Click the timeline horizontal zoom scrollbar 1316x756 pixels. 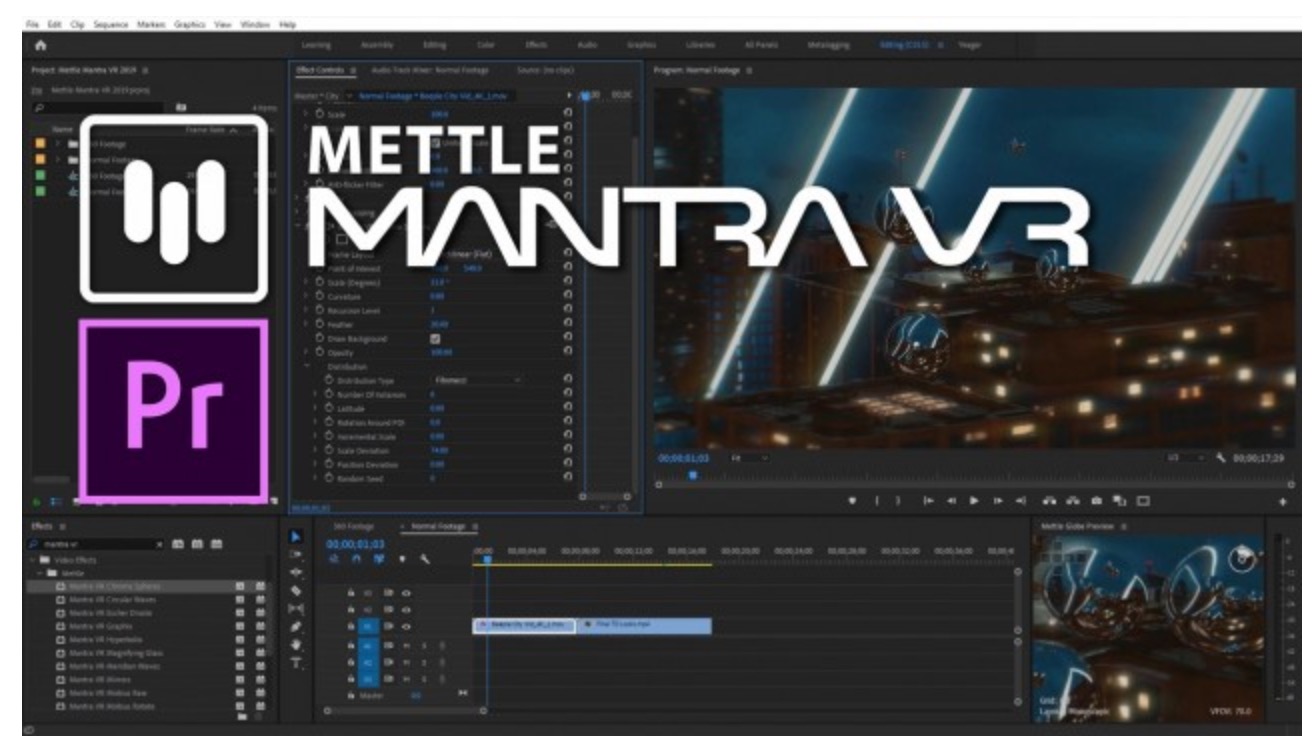[x=405, y=711]
